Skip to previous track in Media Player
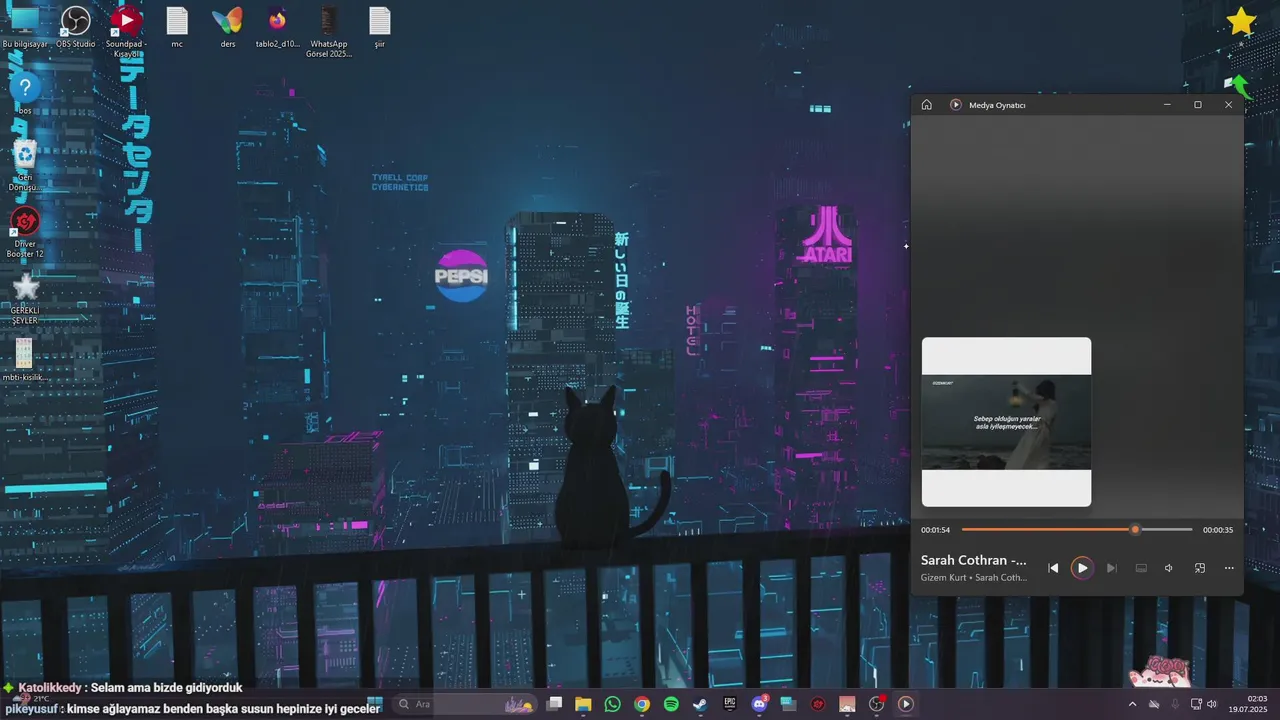The image size is (1280, 720). (x=1053, y=568)
